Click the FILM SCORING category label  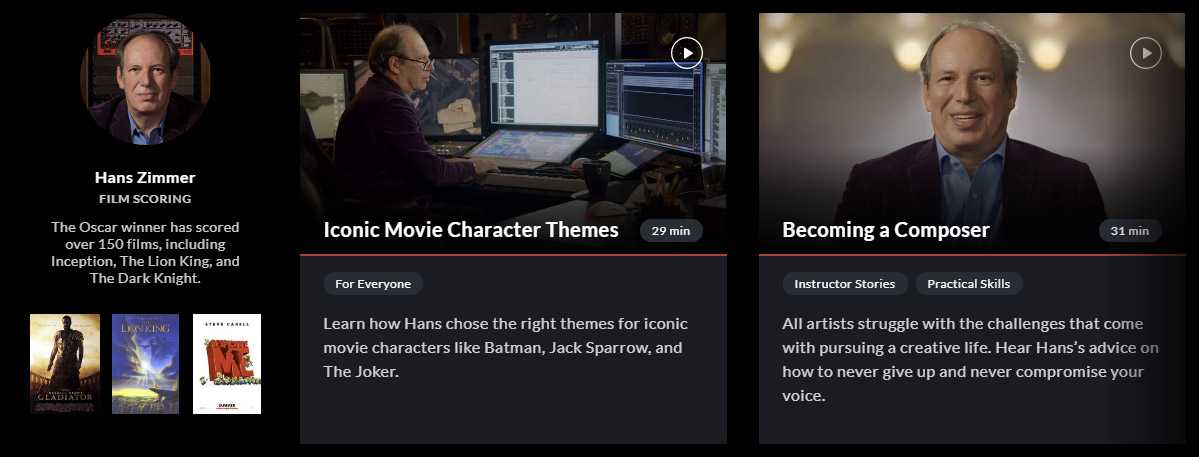pyautogui.click(x=145, y=199)
